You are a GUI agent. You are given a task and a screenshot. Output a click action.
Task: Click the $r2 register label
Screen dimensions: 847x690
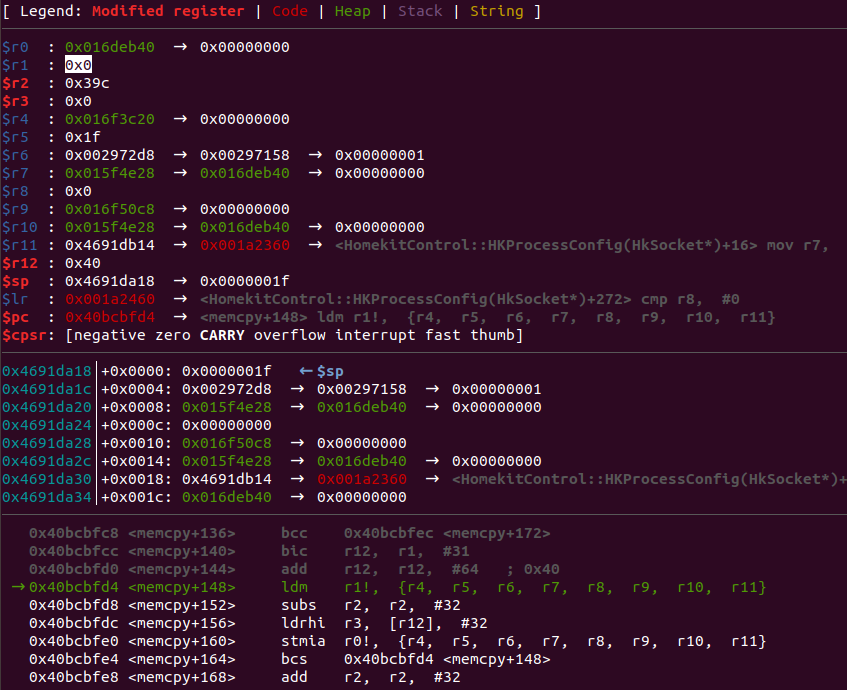(15, 83)
